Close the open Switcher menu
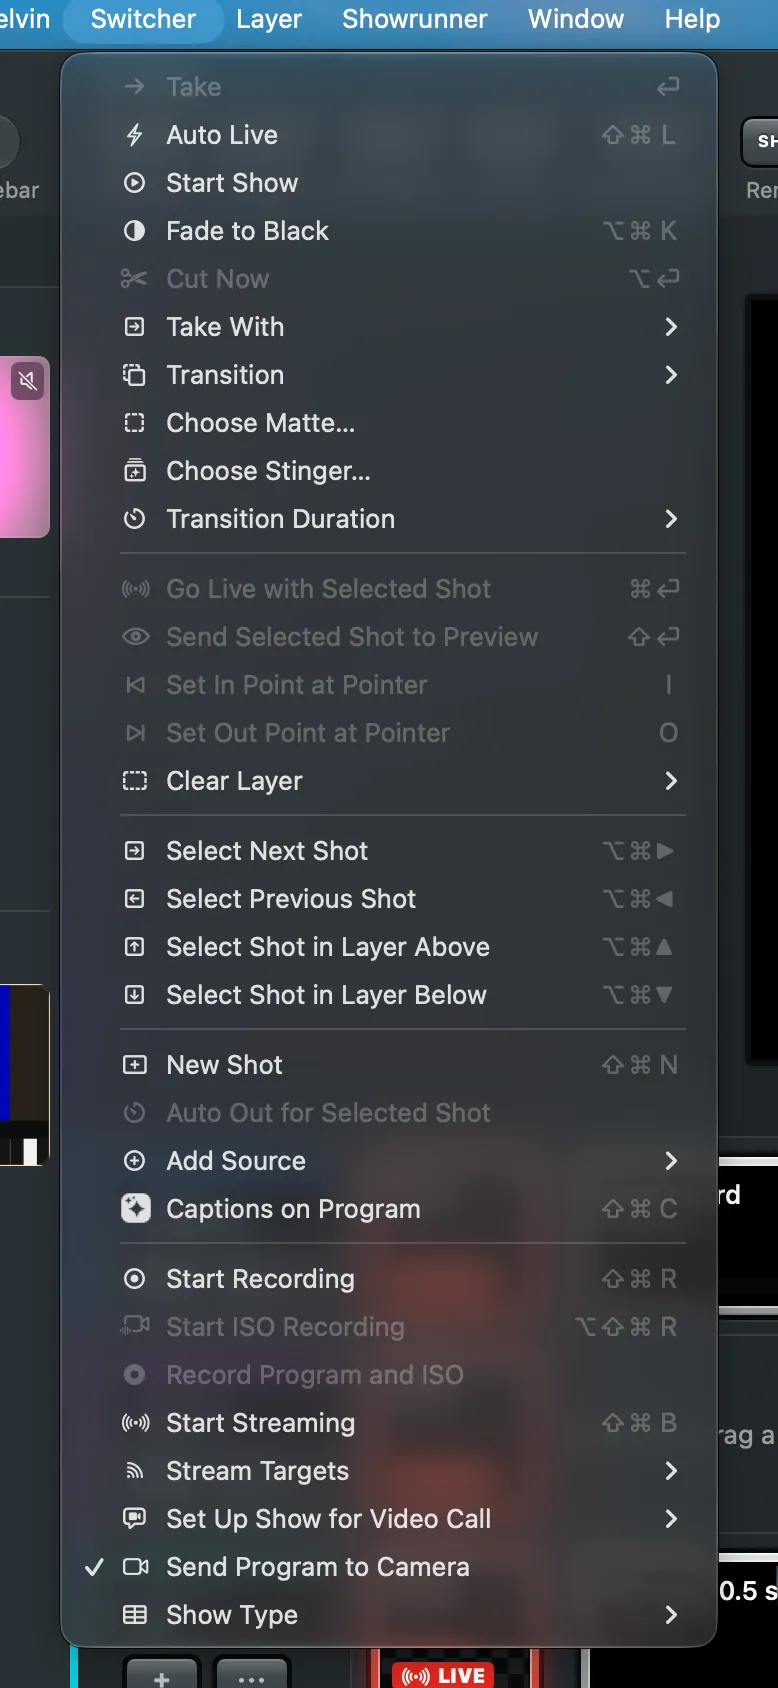The height and width of the screenshot is (1688, 778). (x=143, y=19)
